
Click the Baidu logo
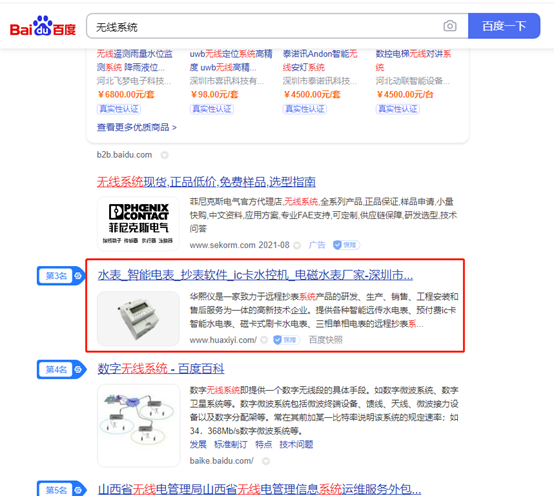point(43,26)
